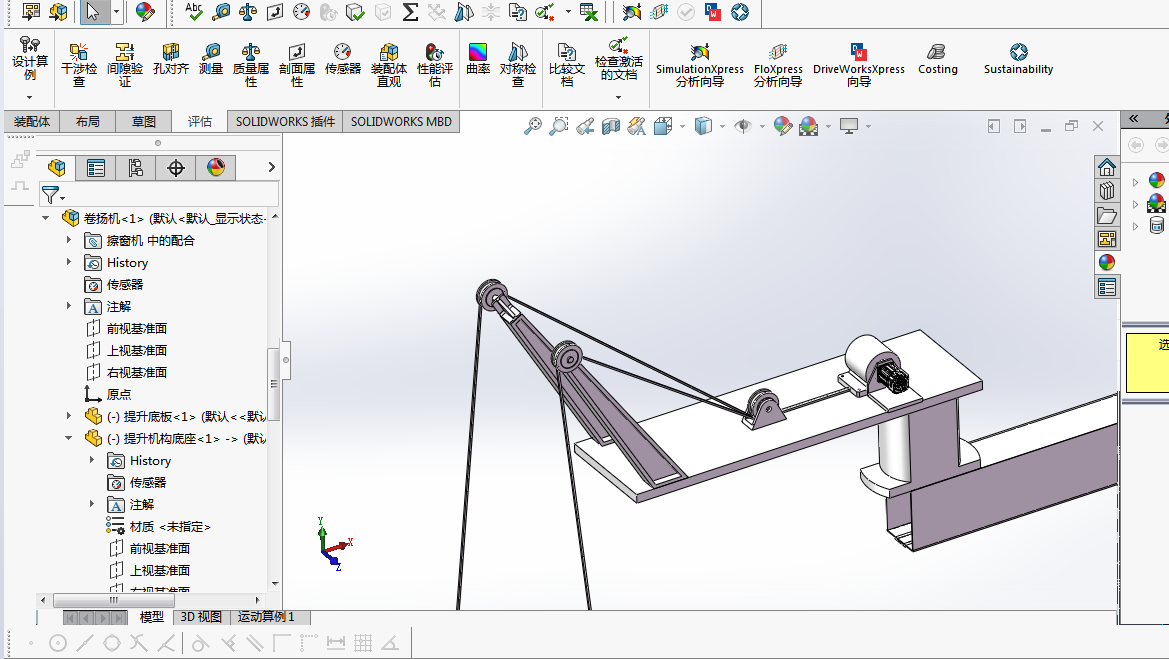This screenshot has height=659, width=1169.
Task: Start FloXpress analysis wizard
Action: (778, 65)
